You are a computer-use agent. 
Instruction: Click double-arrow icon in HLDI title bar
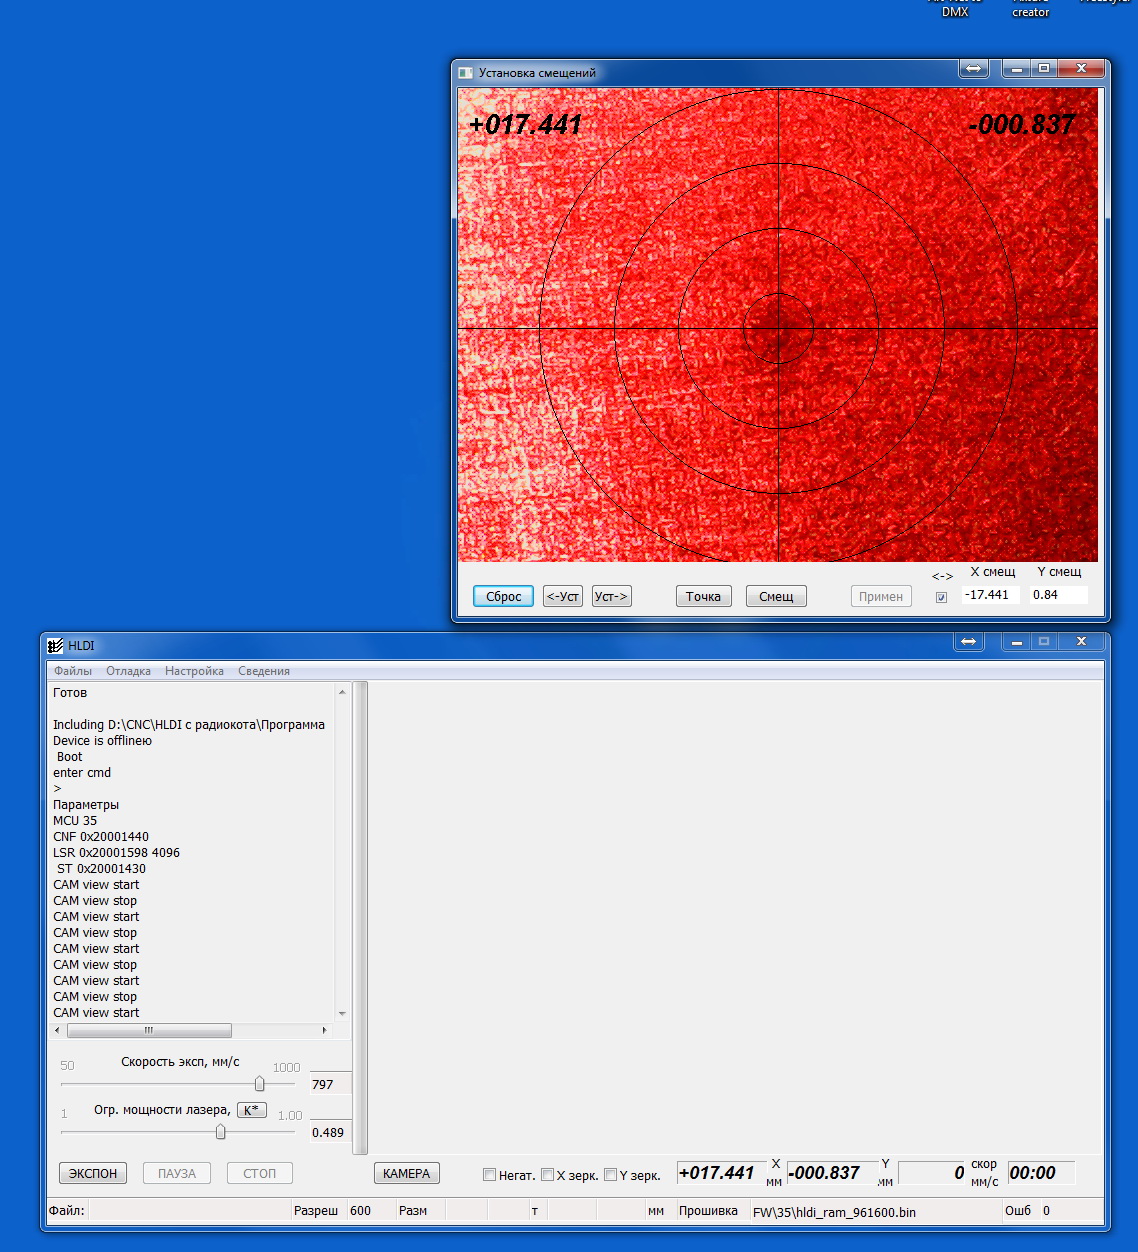pyautogui.click(x=968, y=641)
